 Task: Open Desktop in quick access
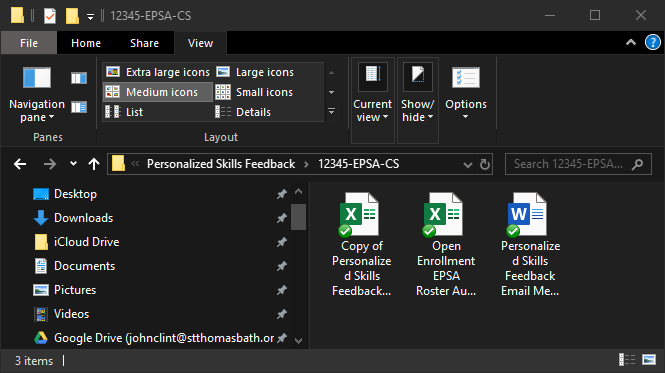pos(64,194)
